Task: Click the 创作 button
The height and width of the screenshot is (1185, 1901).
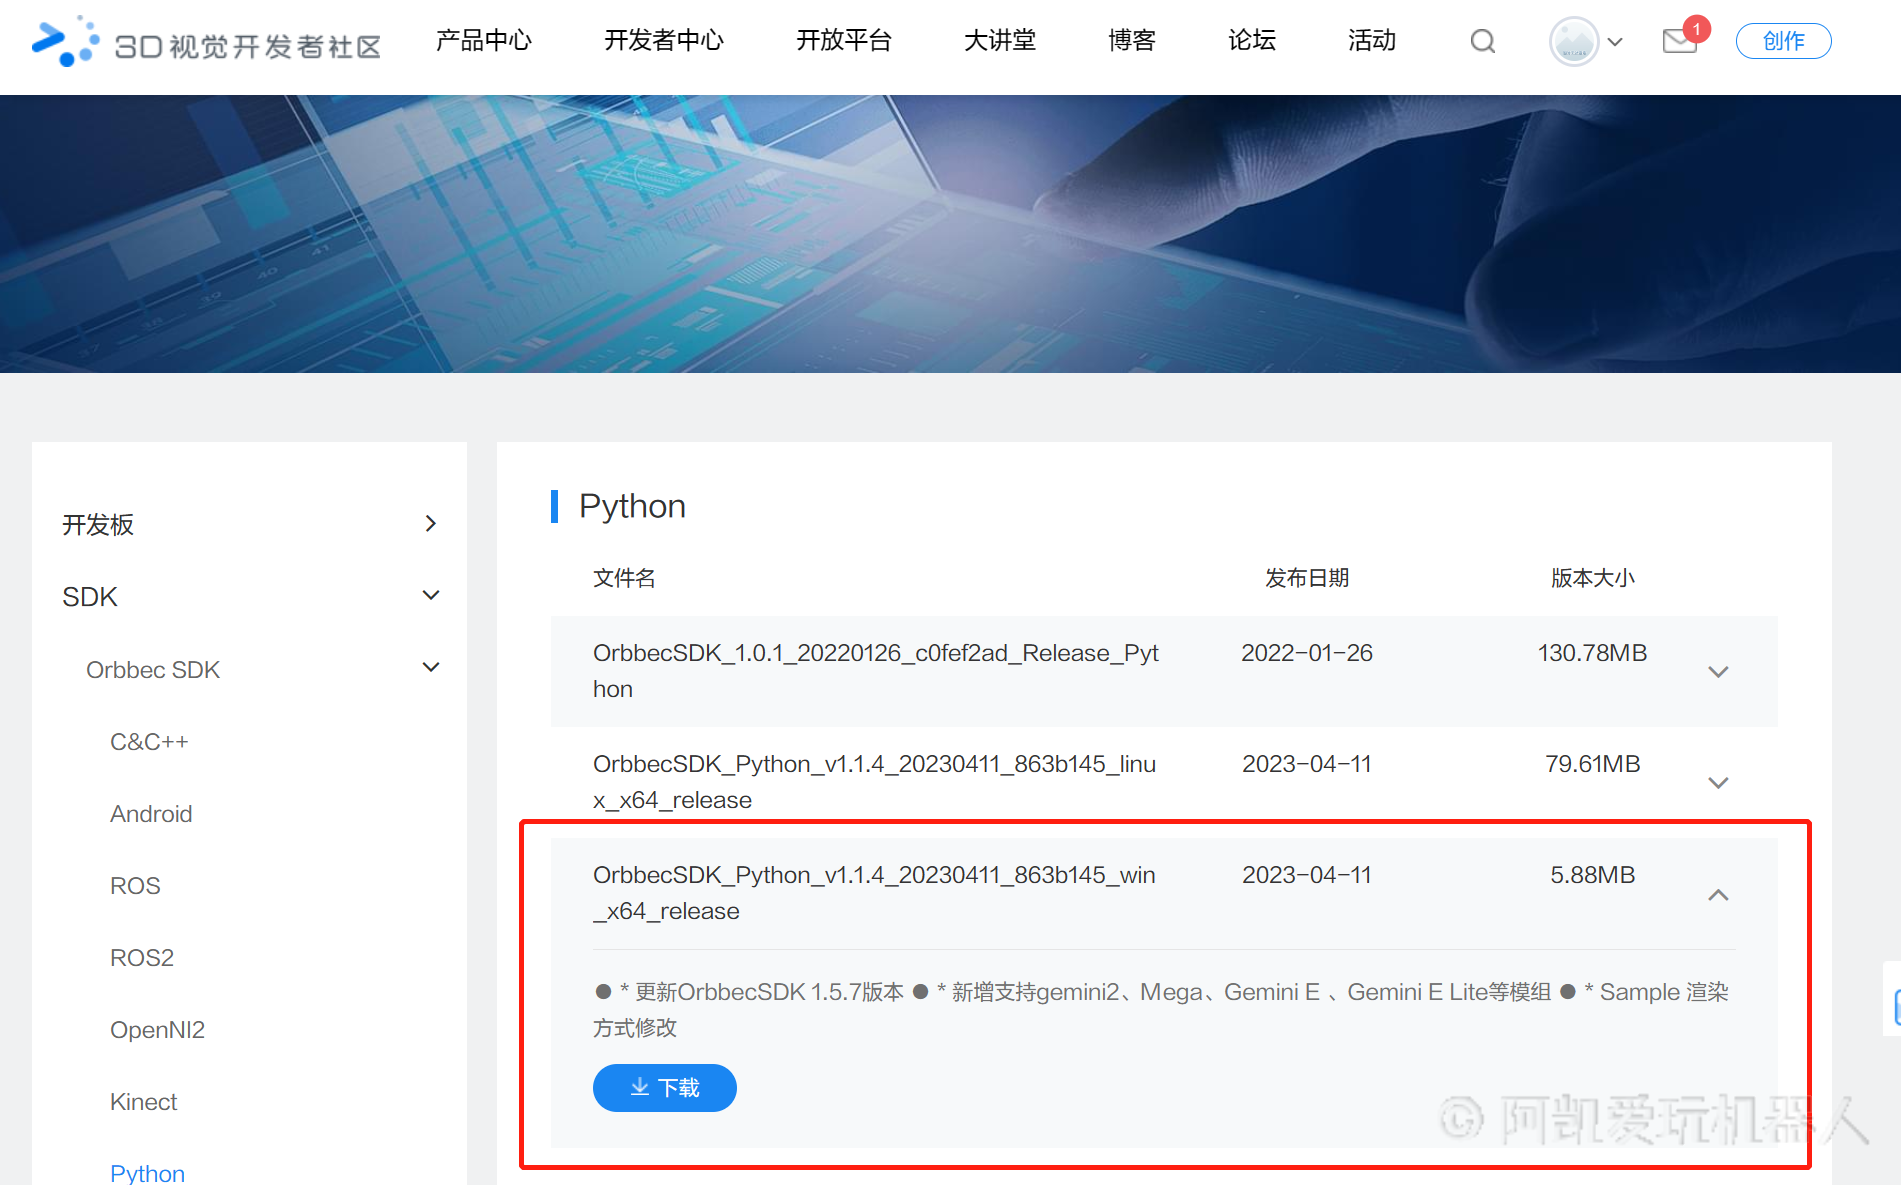Action: coord(1783,41)
